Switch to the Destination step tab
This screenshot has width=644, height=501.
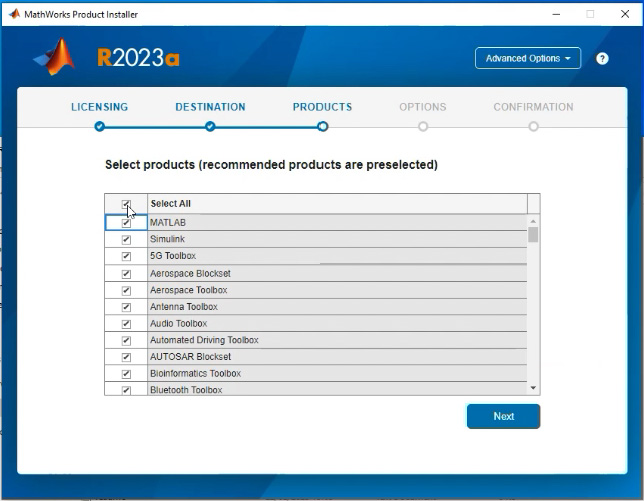[210, 107]
